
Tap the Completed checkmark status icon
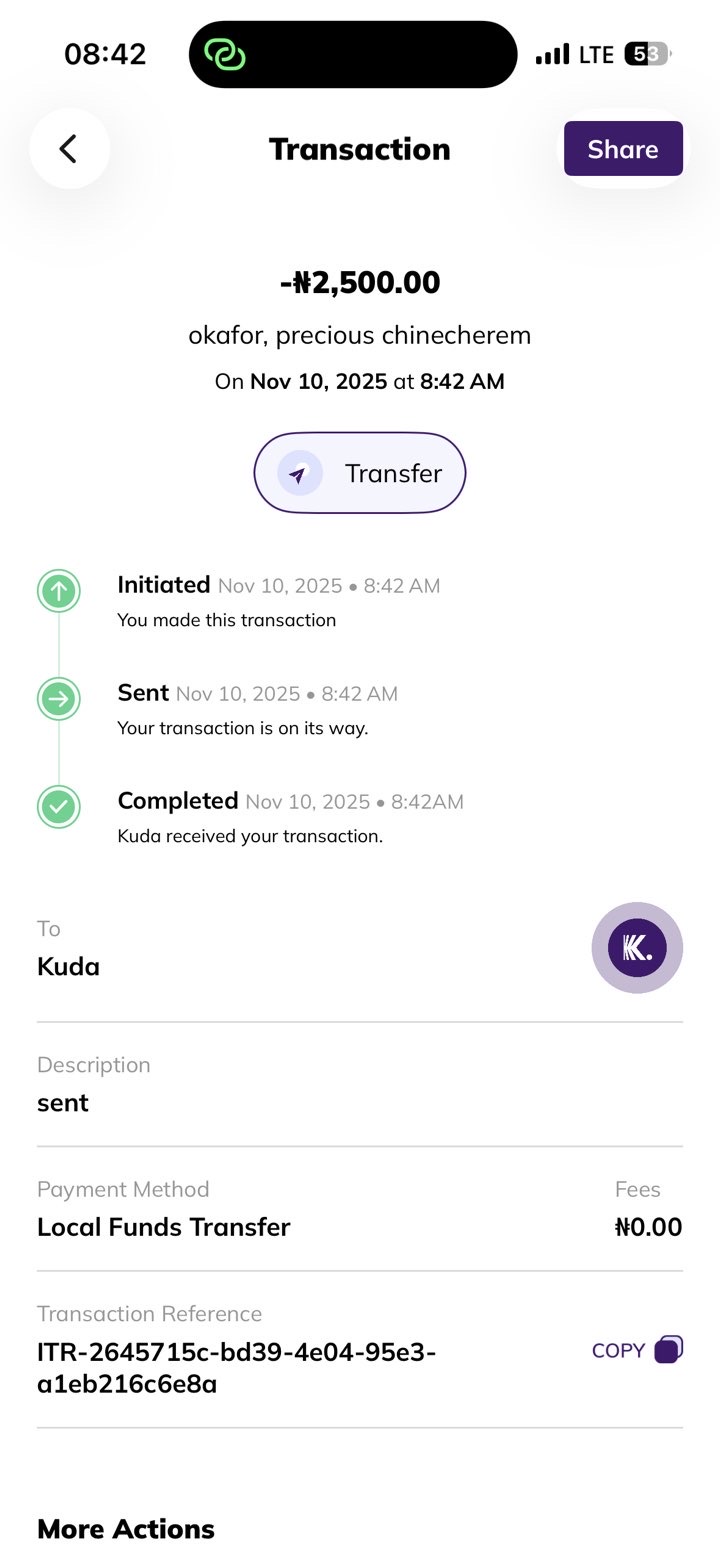59,806
